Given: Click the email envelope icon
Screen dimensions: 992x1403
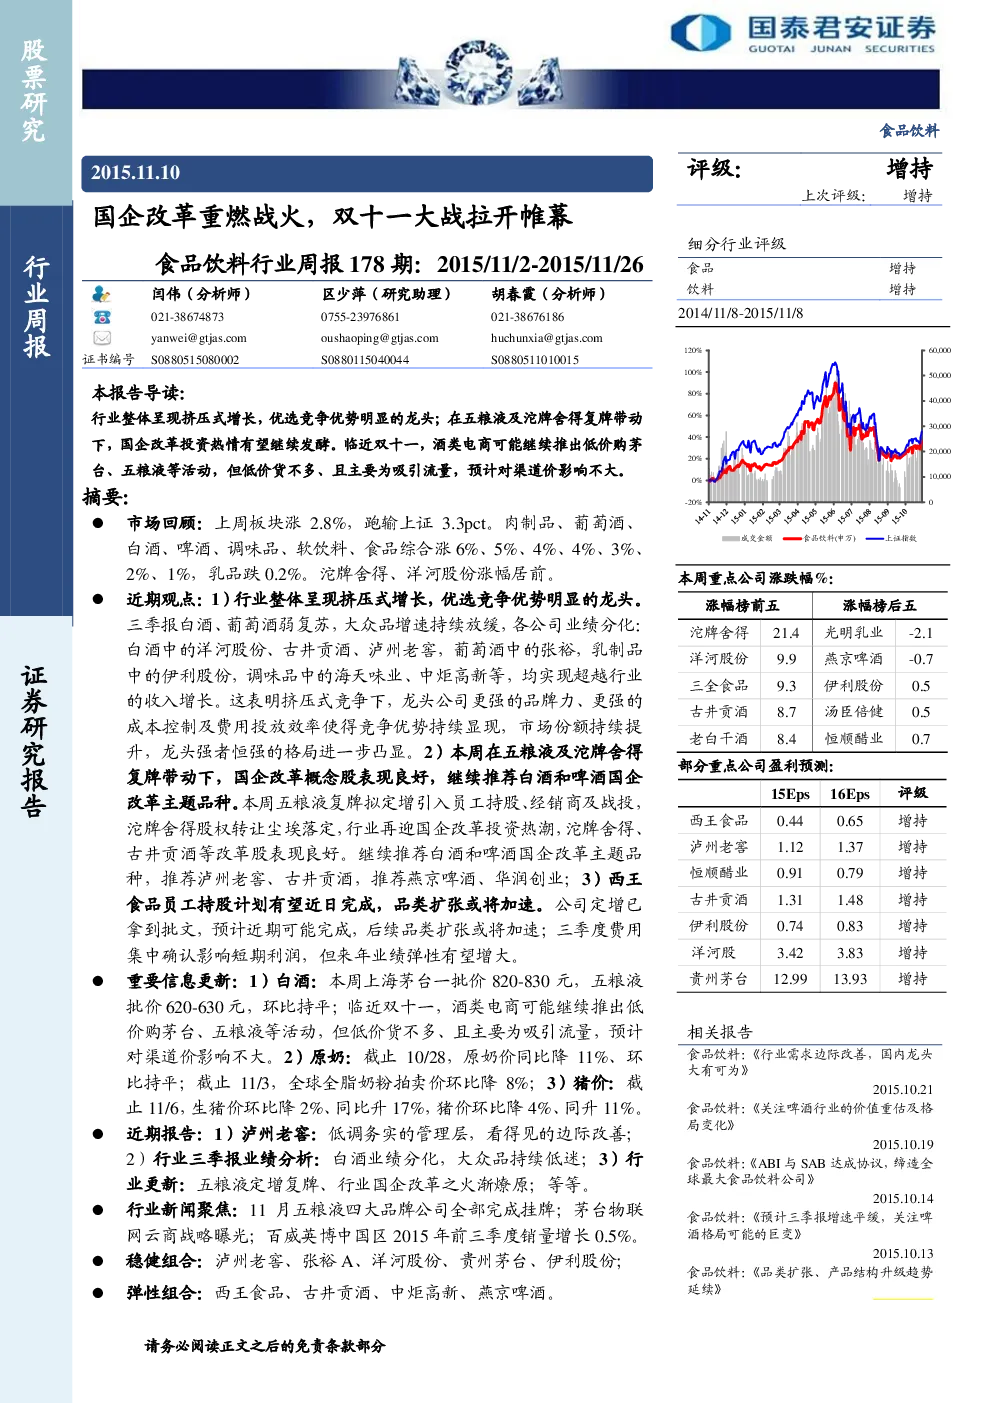Looking at the screenshot, I should click(x=101, y=338).
